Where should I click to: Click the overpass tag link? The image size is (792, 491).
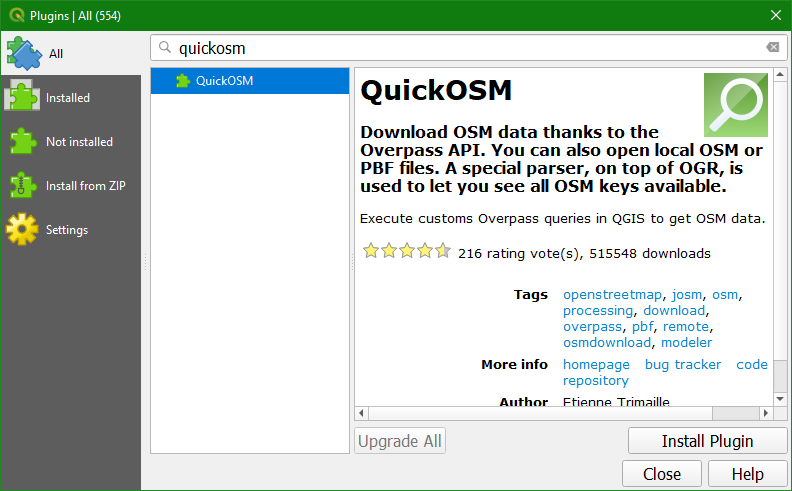[592, 327]
